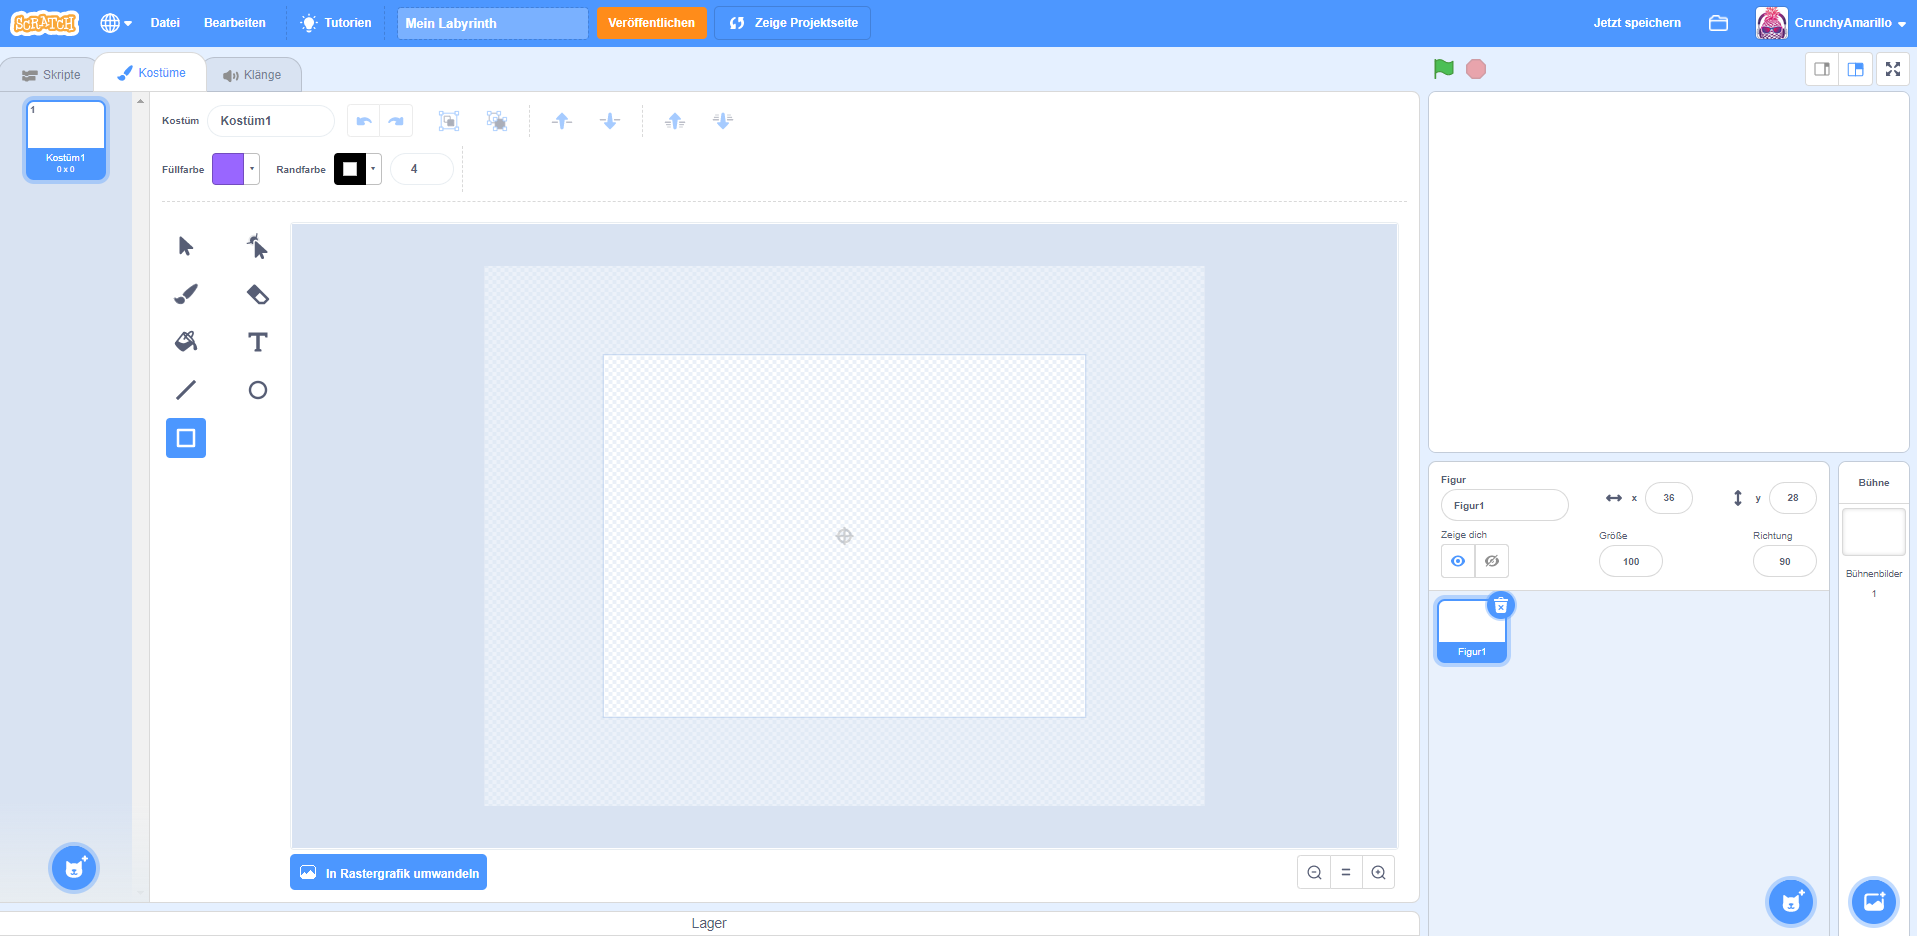
Task: Click the y position field
Action: point(1792,497)
